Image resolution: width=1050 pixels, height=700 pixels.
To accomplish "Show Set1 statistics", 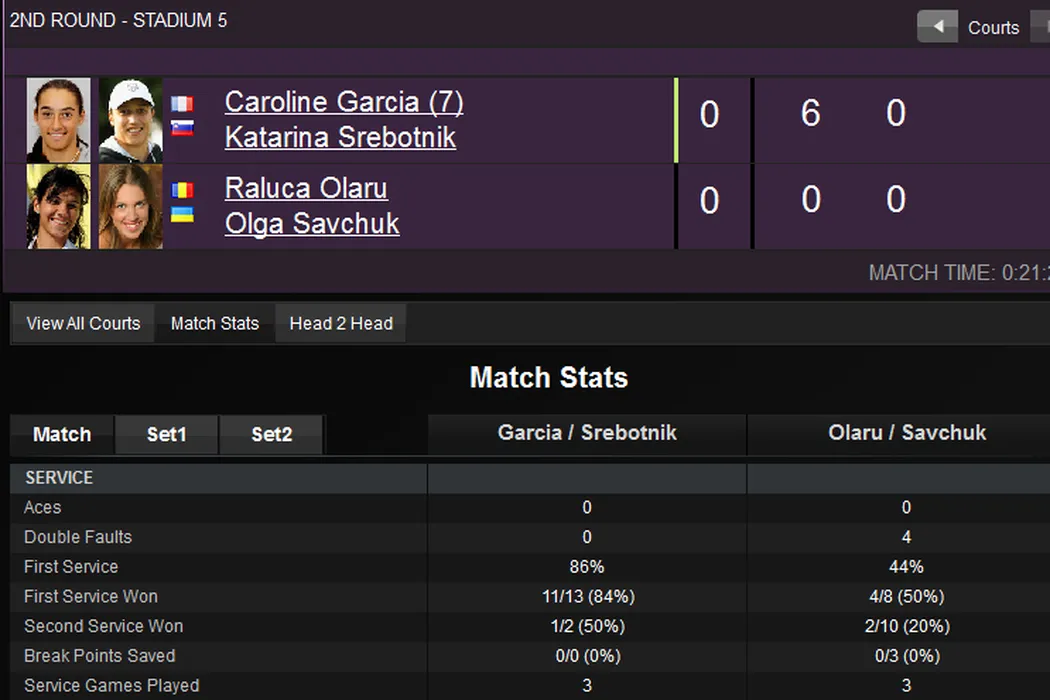I will point(167,435).
